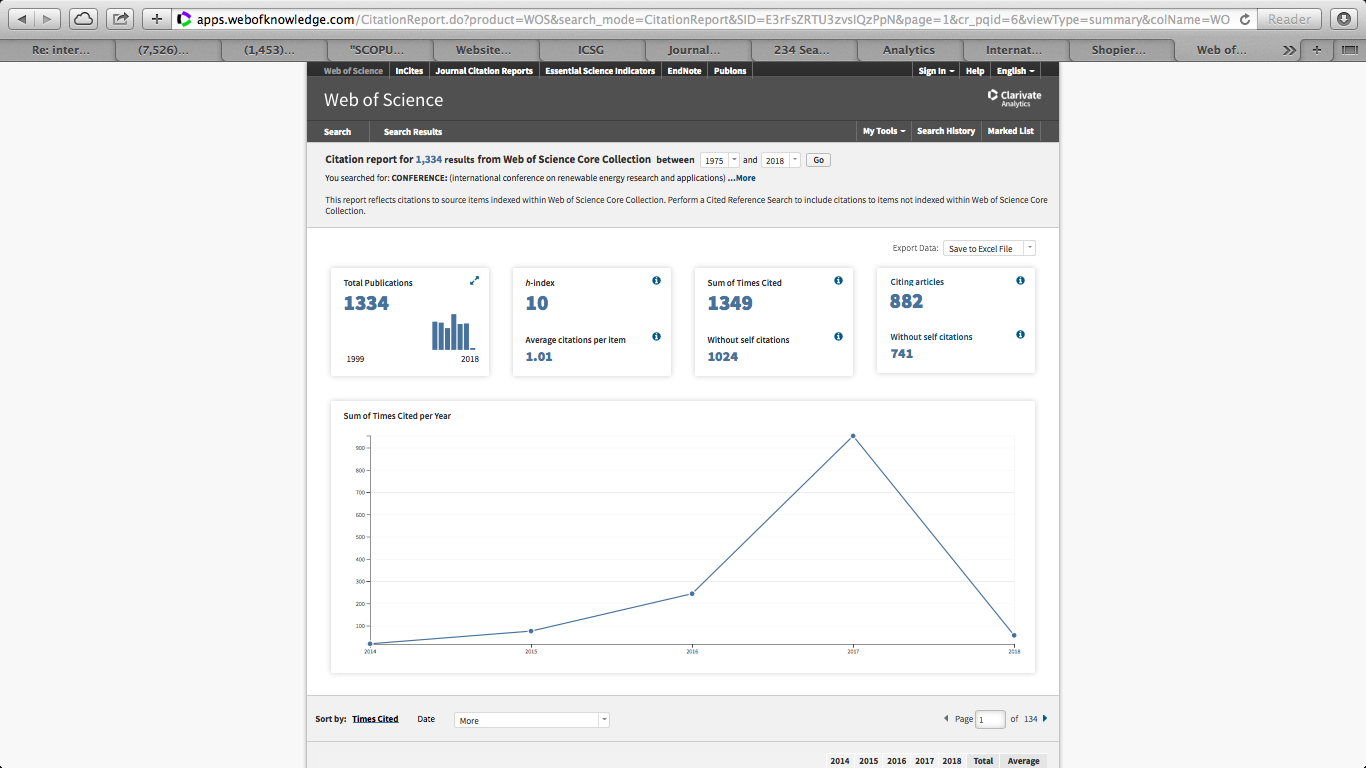
Task: Open the My Tools menu
Action: coord(884,131)
